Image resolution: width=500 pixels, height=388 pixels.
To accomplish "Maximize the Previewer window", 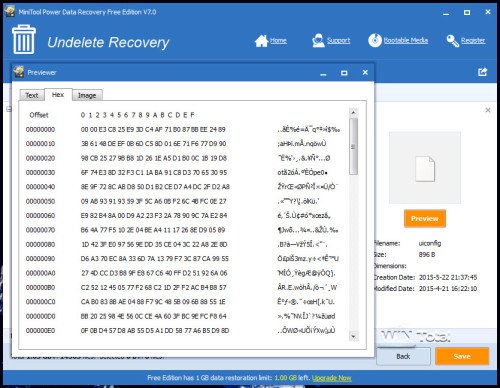I will tap(344, 73).
